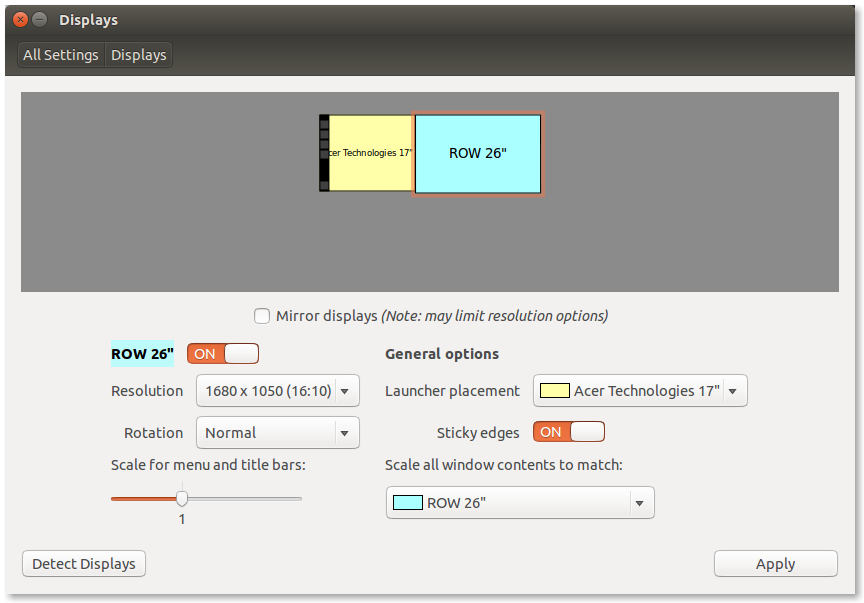Apply the display settings

776,564
